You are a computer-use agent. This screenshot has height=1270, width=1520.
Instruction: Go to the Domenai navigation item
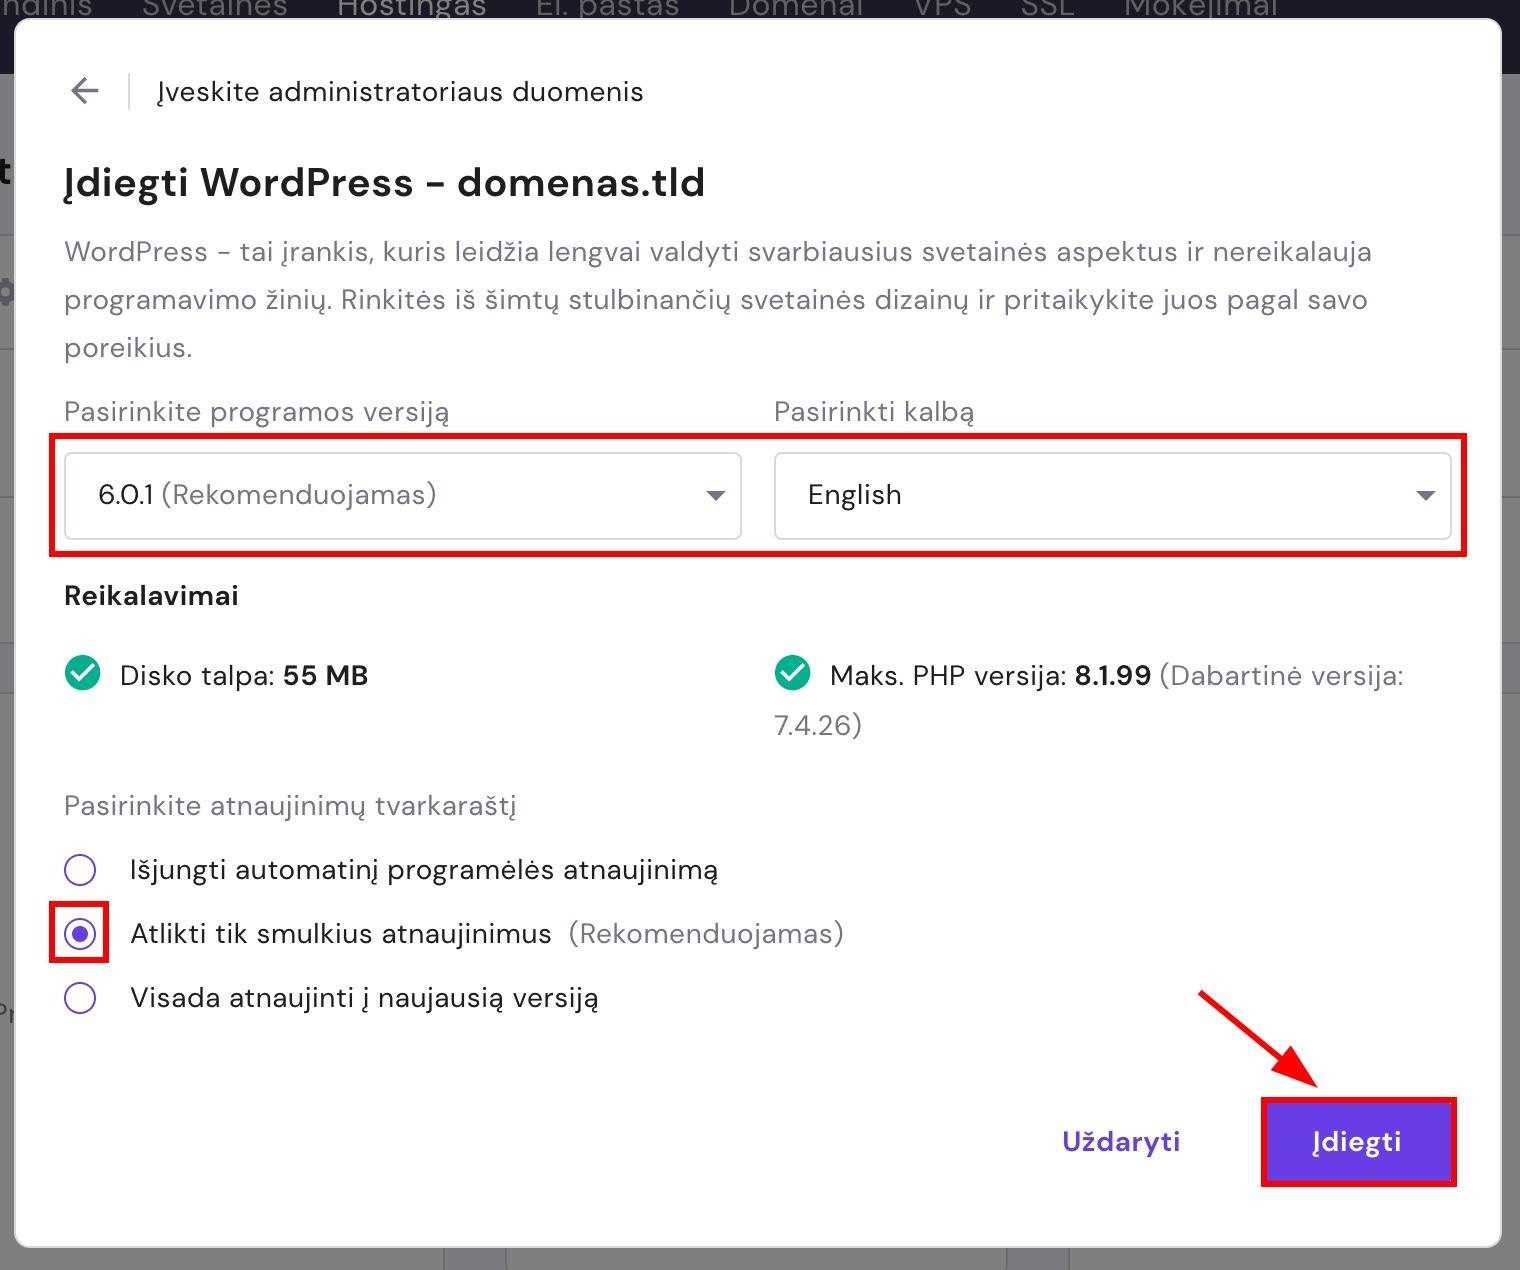[795, 8]
